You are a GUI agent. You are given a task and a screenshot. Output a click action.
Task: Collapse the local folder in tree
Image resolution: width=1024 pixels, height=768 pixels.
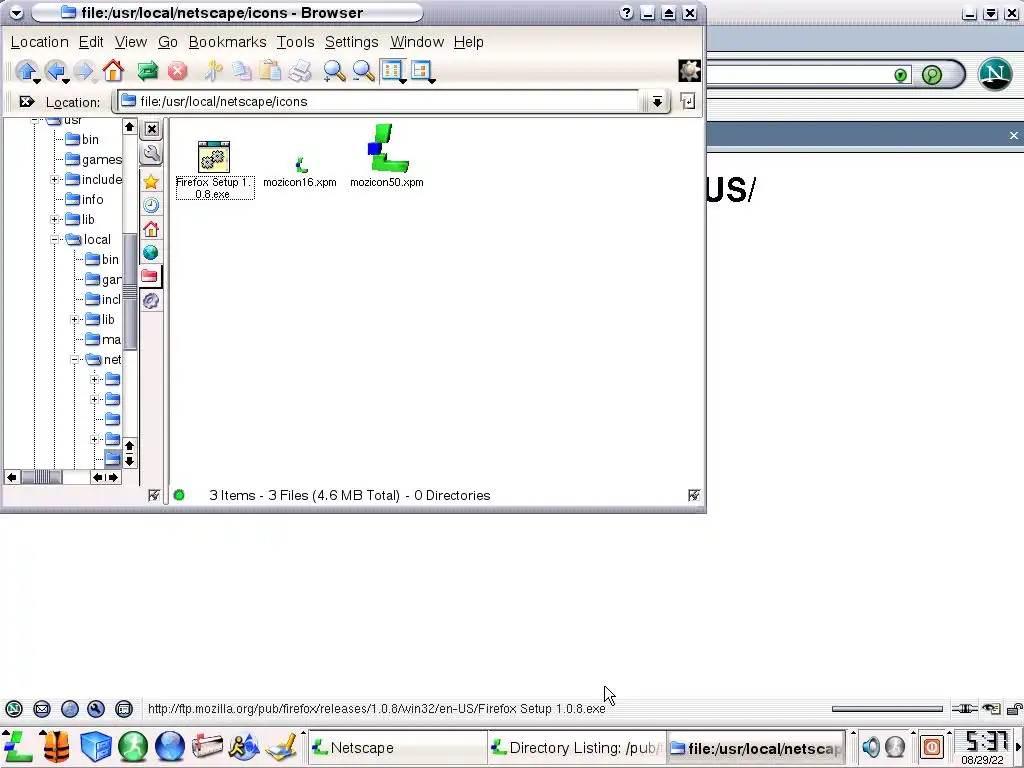(x=55, y=240)
